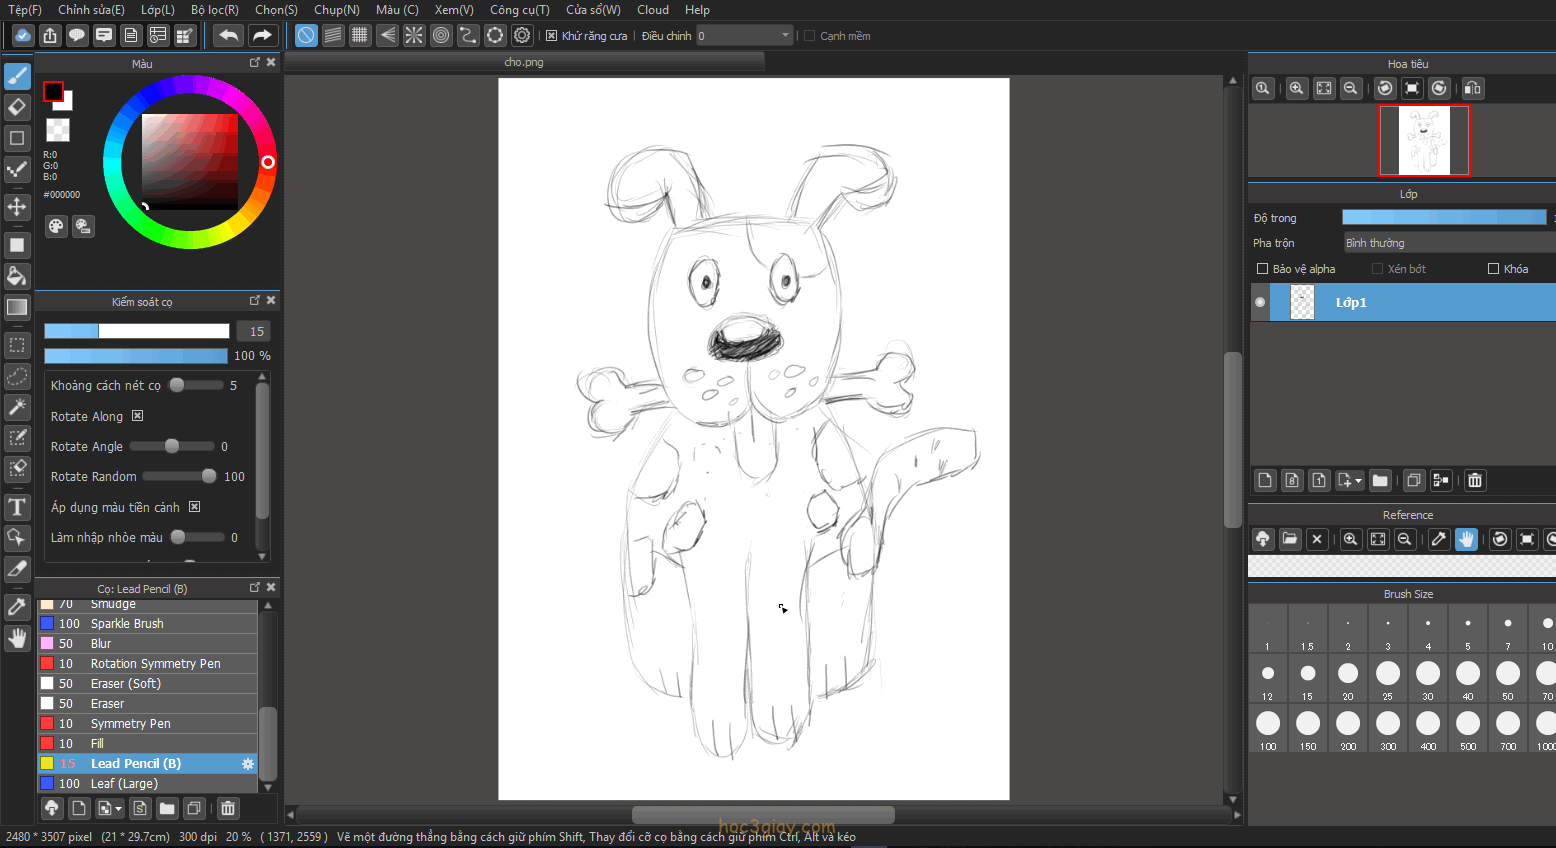
Task: Choose the Sparkle Brush from brush list
Action: coord(127,624)
